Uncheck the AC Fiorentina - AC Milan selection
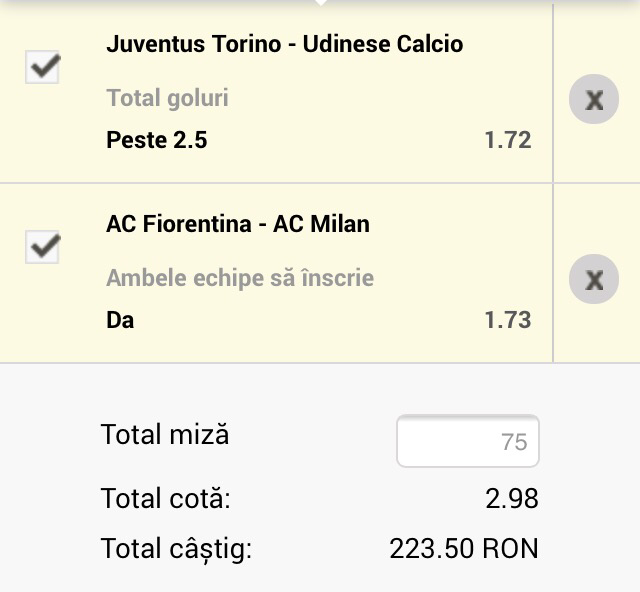 point(42,246)
